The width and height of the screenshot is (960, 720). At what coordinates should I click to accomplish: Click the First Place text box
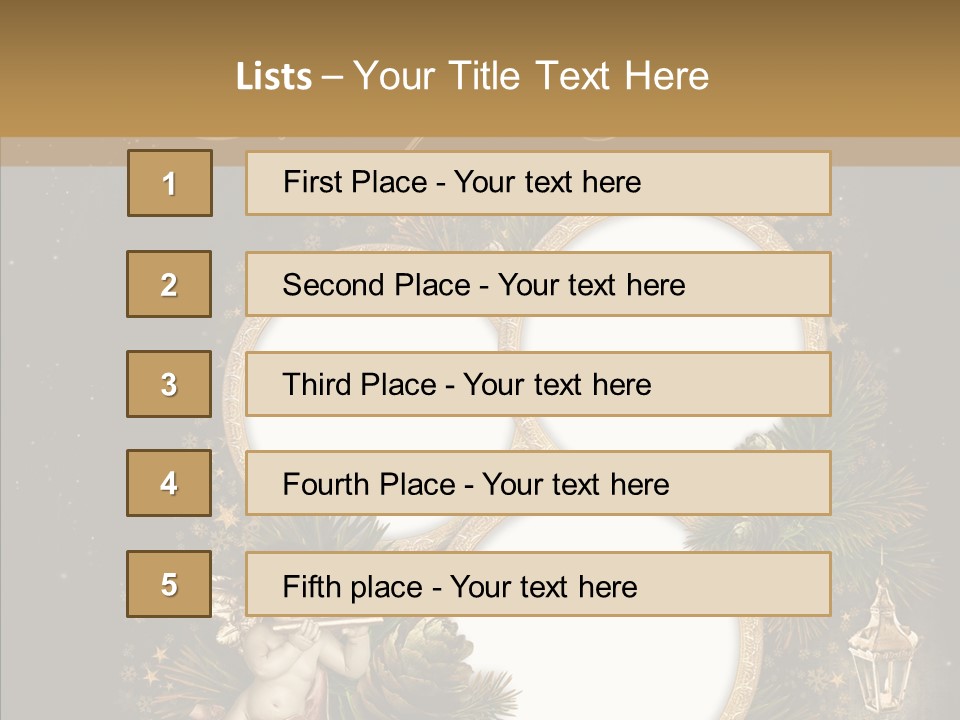[x=538, y=183]
